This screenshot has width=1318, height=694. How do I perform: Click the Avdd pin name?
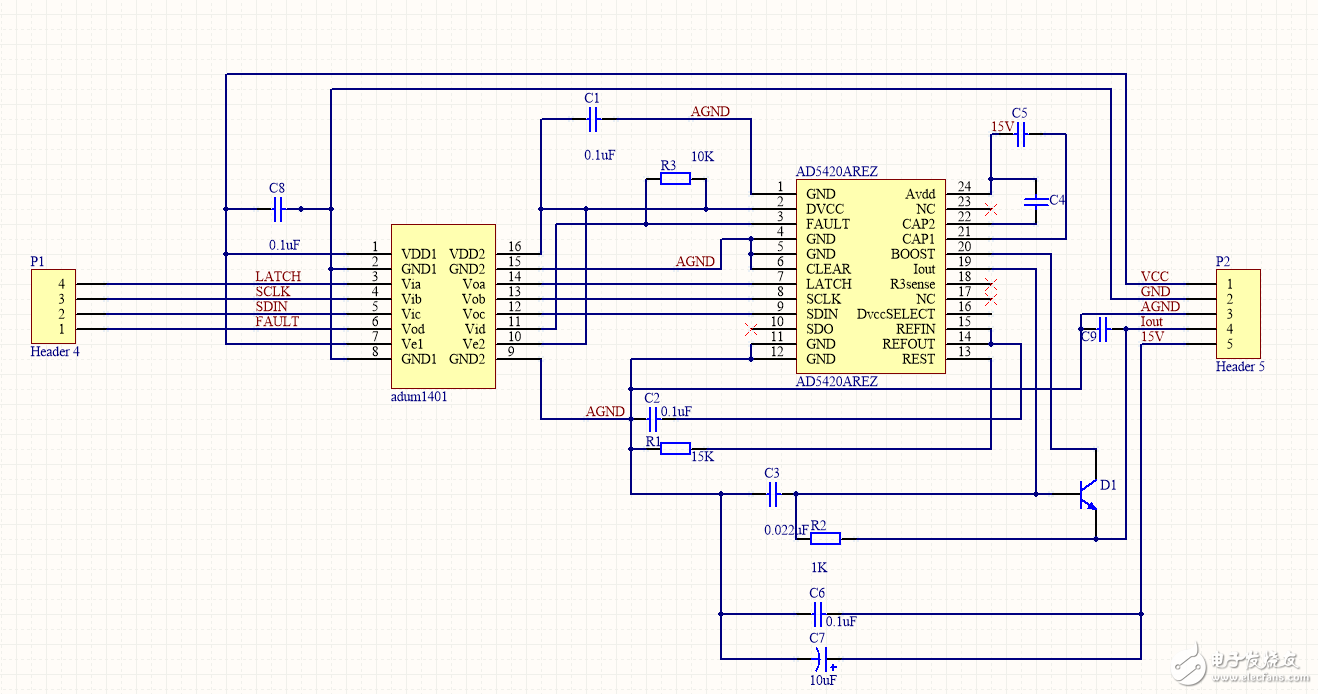tap(921, 194)
